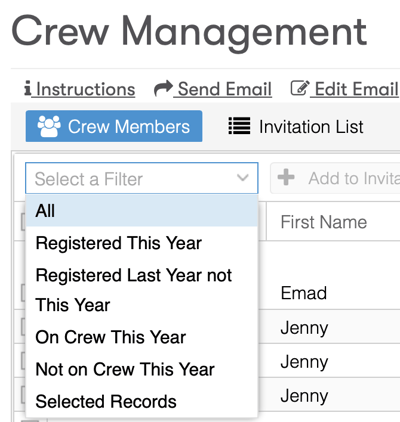The image size is (400, 422).
Task: Click the Send Email arrow icon
Action: [163, 89]
